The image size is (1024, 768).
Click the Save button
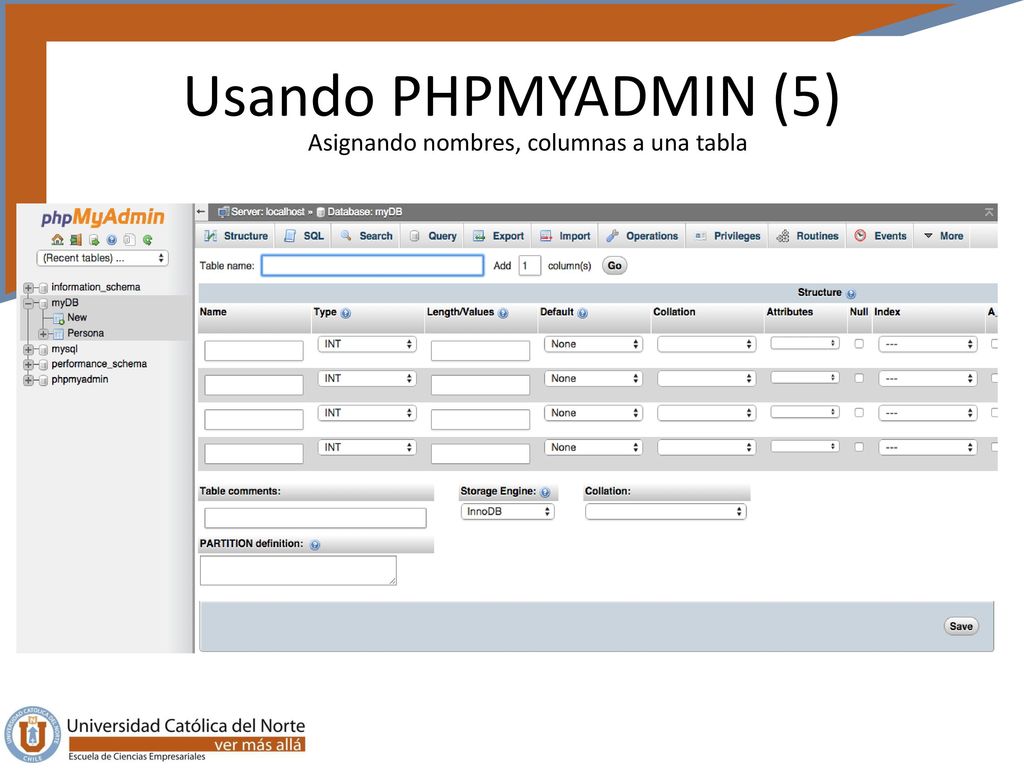tap(961, 626)
